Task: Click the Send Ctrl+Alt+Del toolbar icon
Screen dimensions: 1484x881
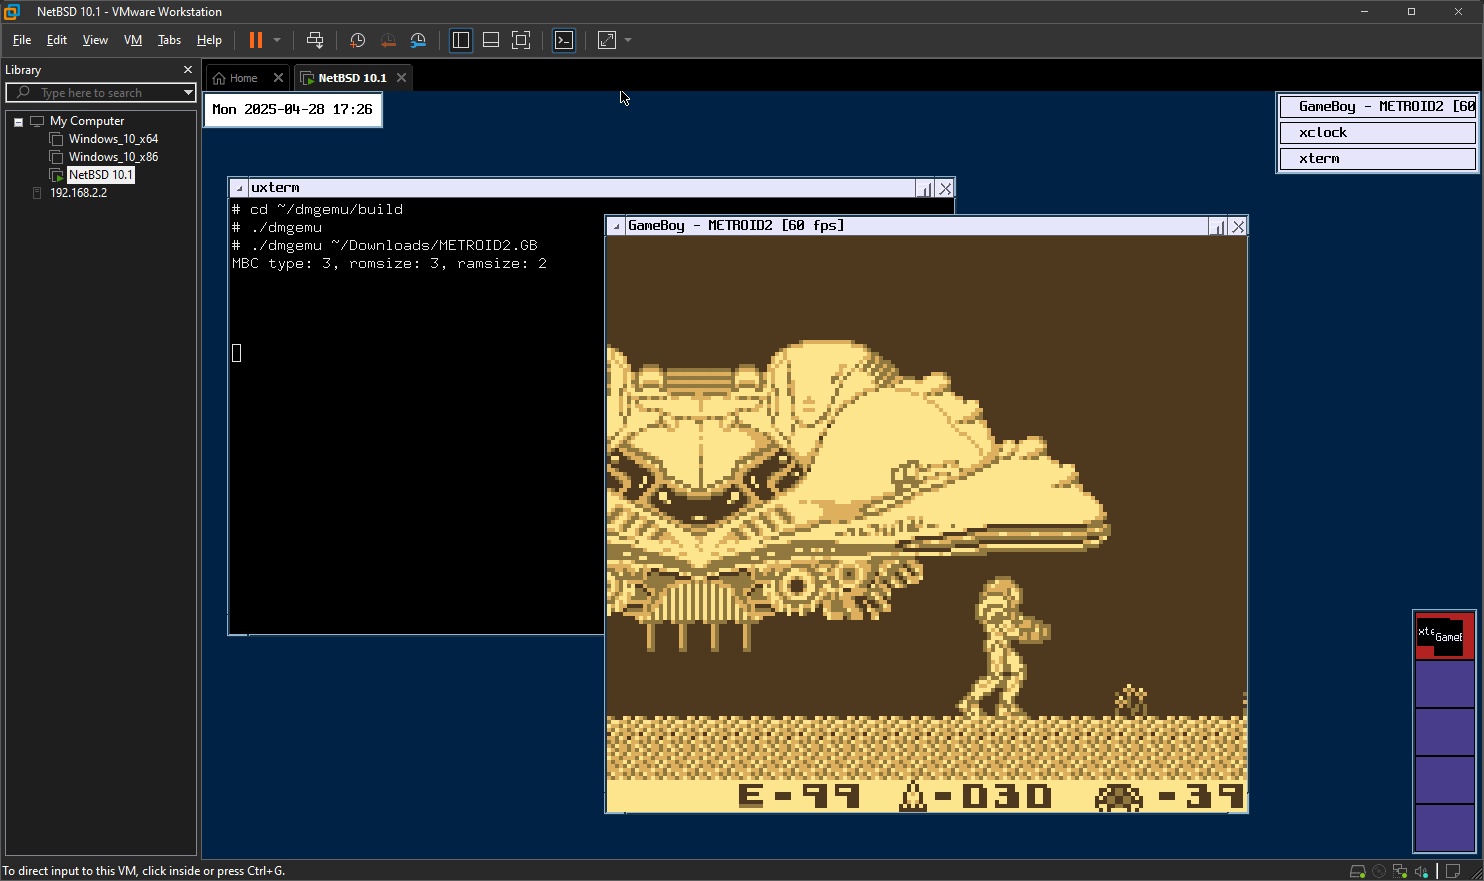Action: coord(315,40)
